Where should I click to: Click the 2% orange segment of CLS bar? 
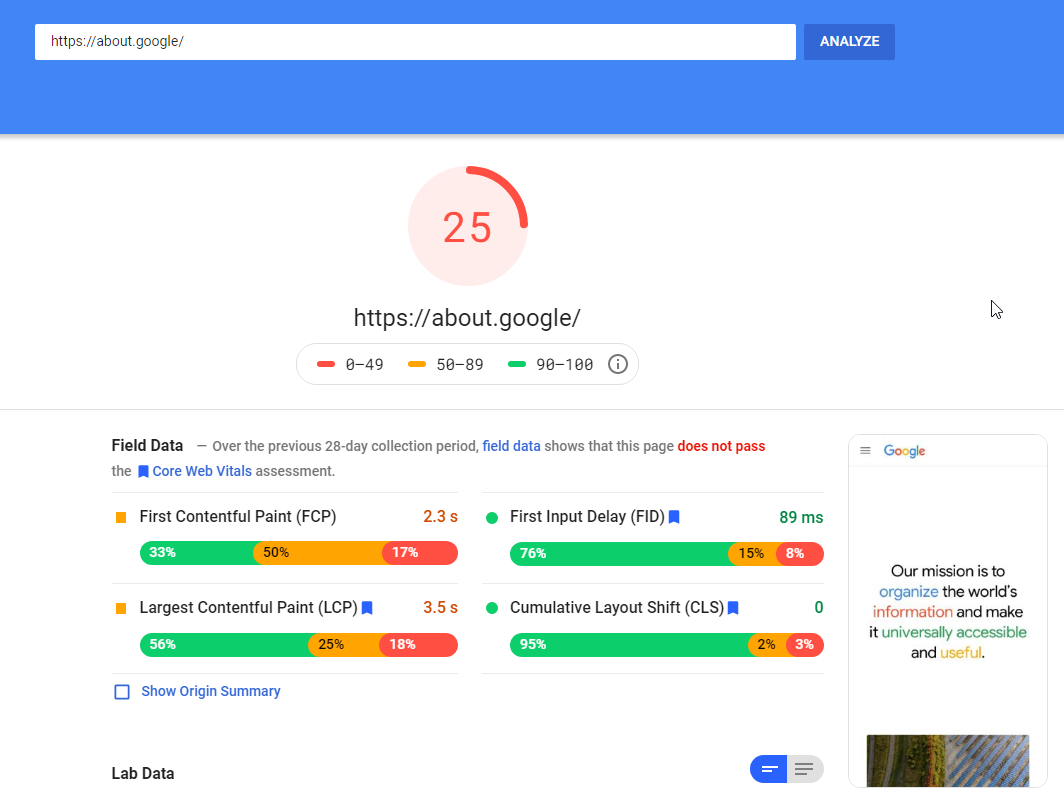coord(767,645)
